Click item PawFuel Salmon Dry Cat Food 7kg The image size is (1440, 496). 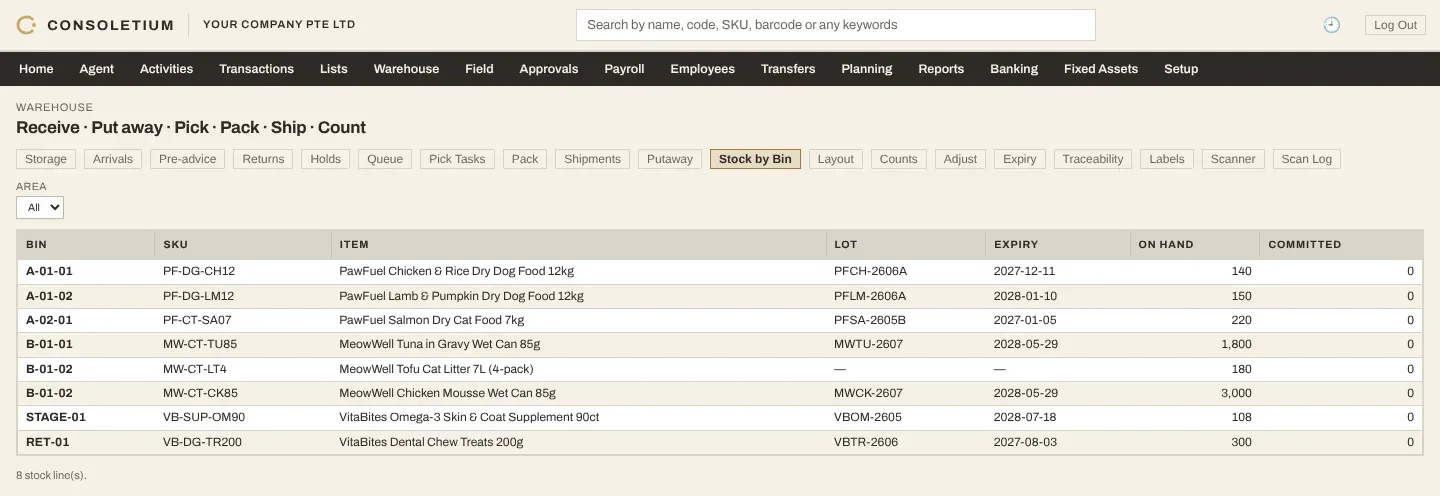coord(432,320)
